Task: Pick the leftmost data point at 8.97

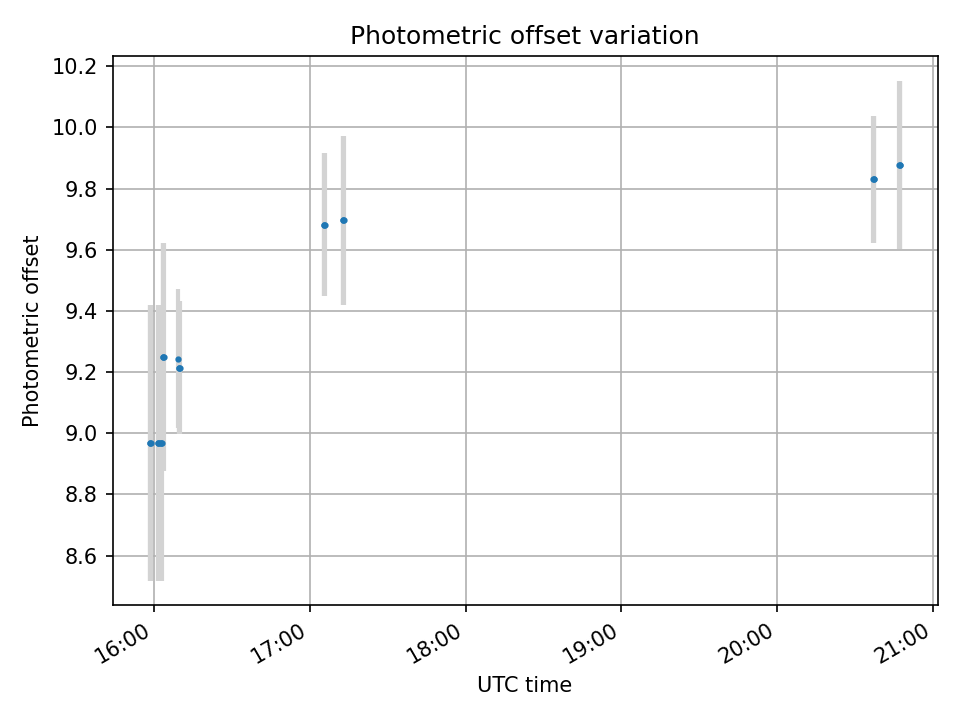Action: [151, 443]
